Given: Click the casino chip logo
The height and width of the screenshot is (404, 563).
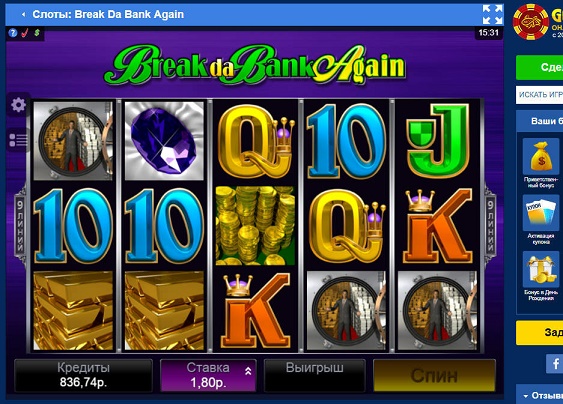Looking at the screenshot, I should [531, 22].
